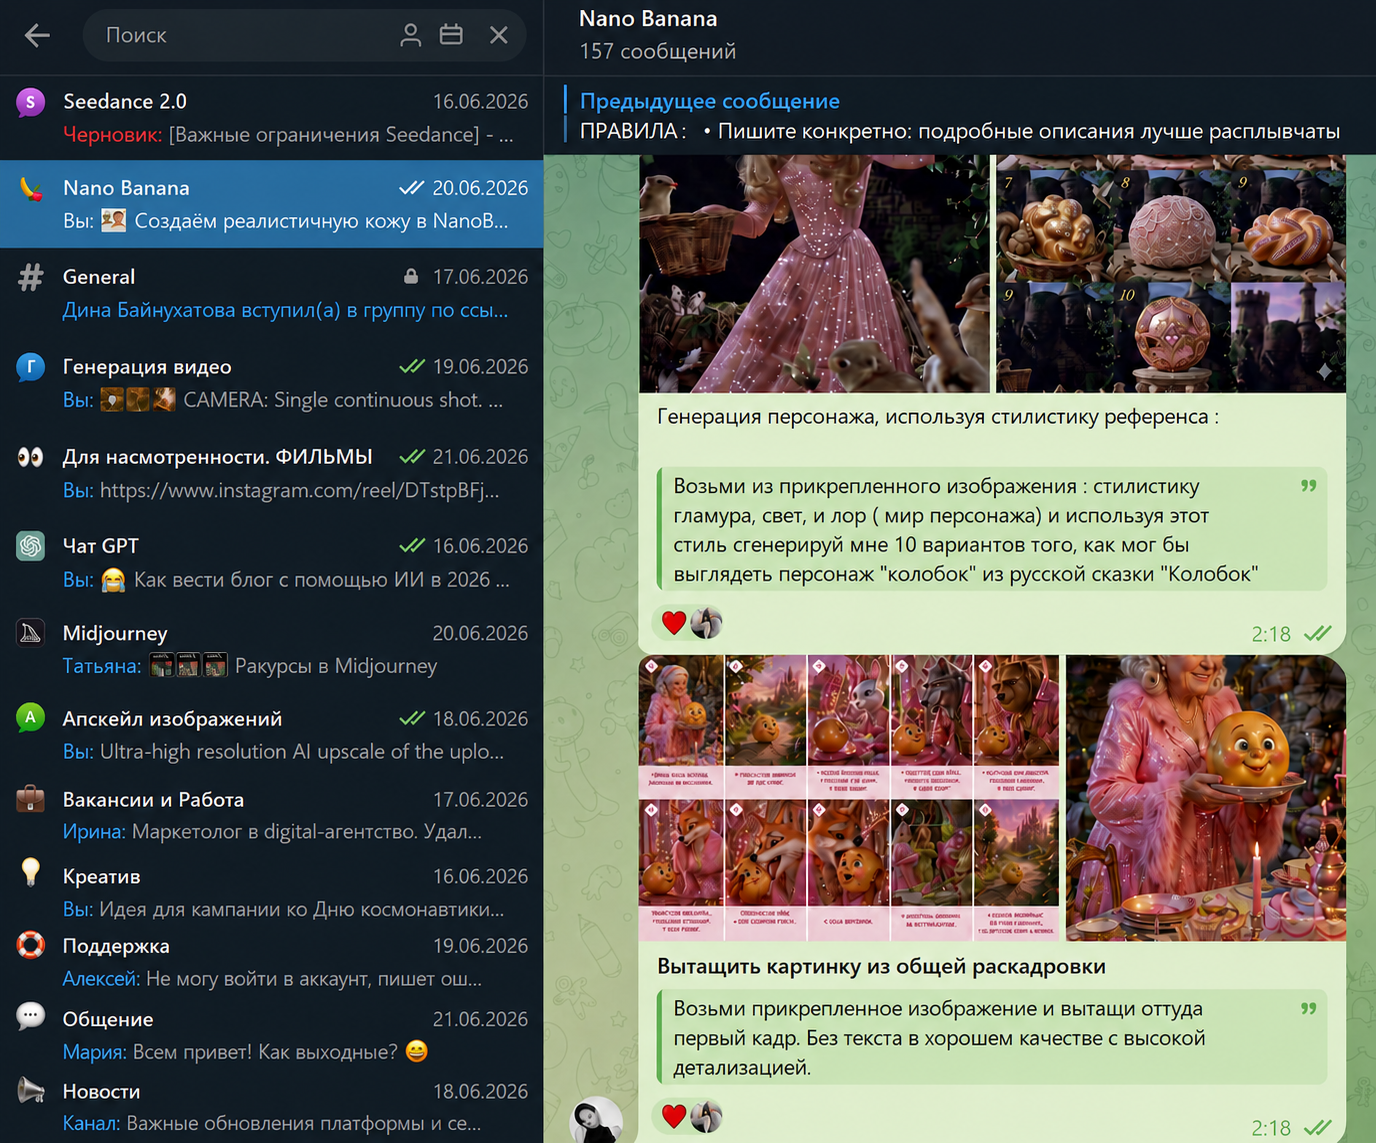Open the Вакансии и Работа briefcase icon
This screenshot has height=1143, width=1376.
31,799
